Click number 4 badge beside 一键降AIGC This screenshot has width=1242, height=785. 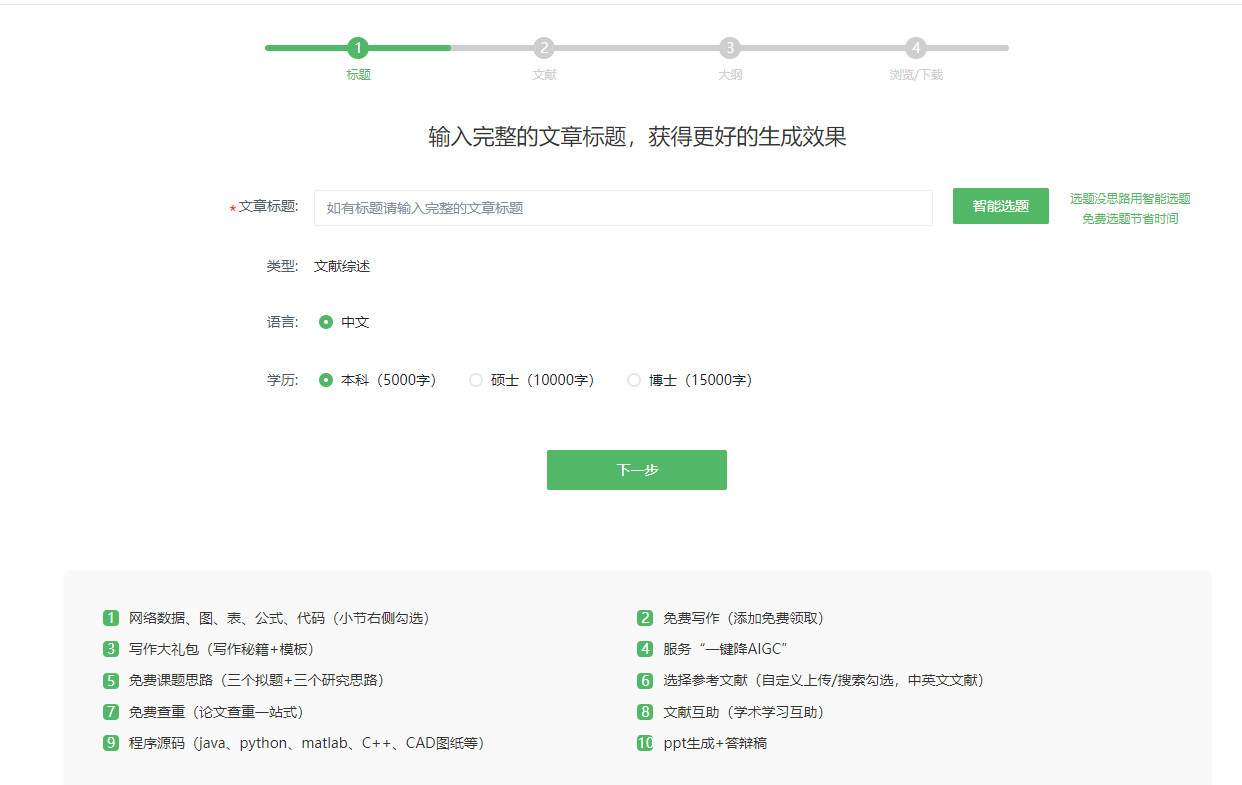pos(645,649)
